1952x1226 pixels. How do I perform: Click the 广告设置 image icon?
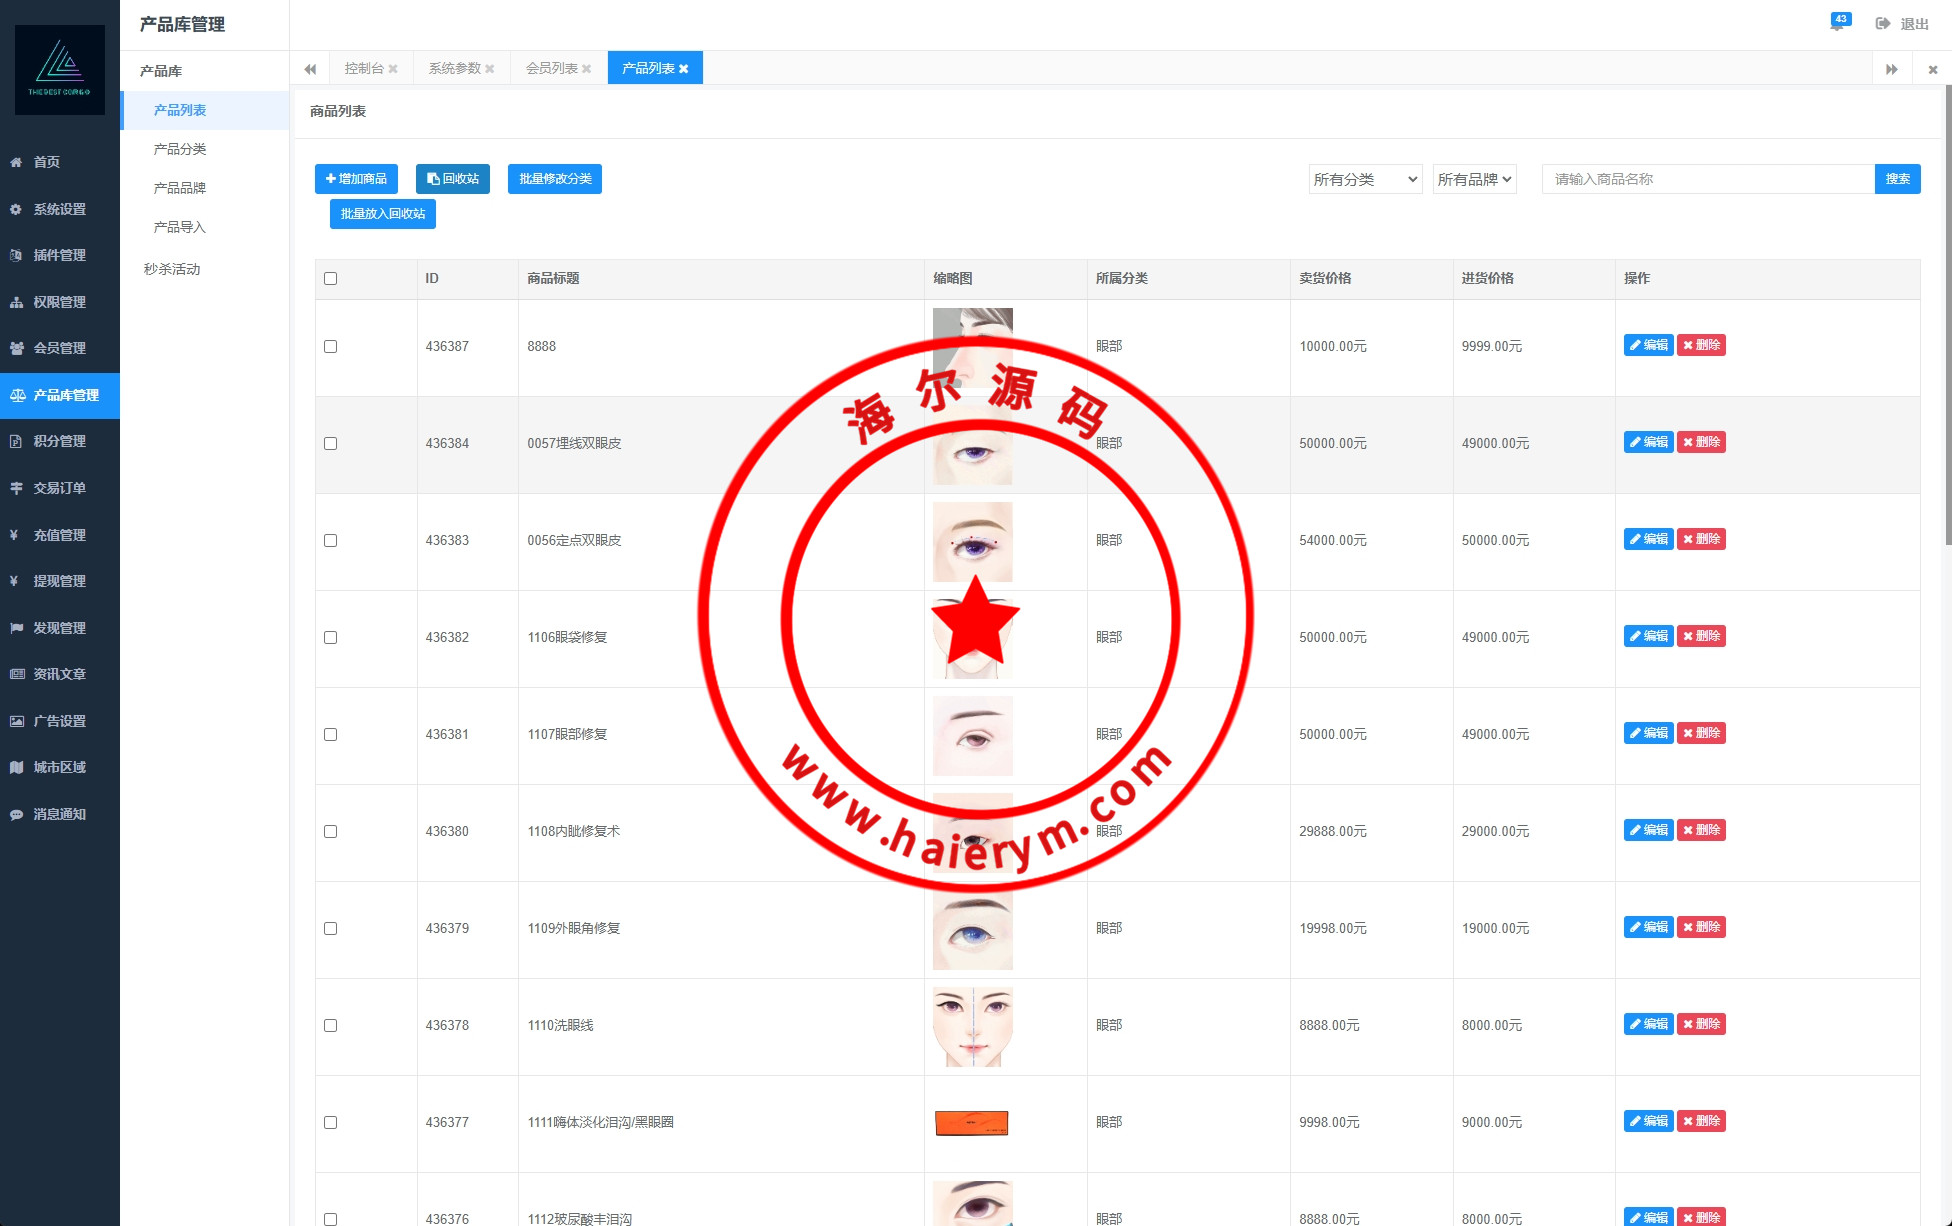(x=16, y=721)
